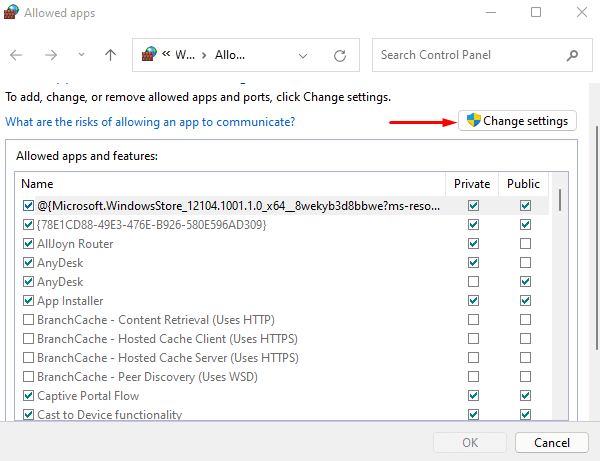Click the 'Allo...' breadcrumb segment
This screenshot has width=600, height=461.
pos(230,55)
